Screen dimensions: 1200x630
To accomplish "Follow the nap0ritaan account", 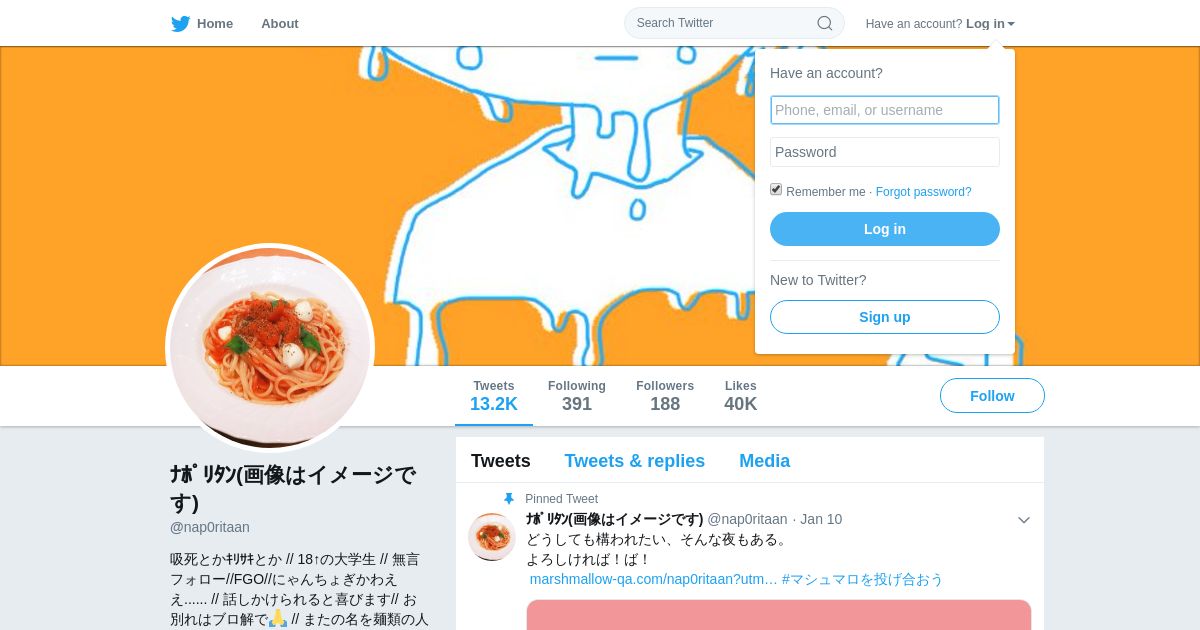I will click(992, 396).
